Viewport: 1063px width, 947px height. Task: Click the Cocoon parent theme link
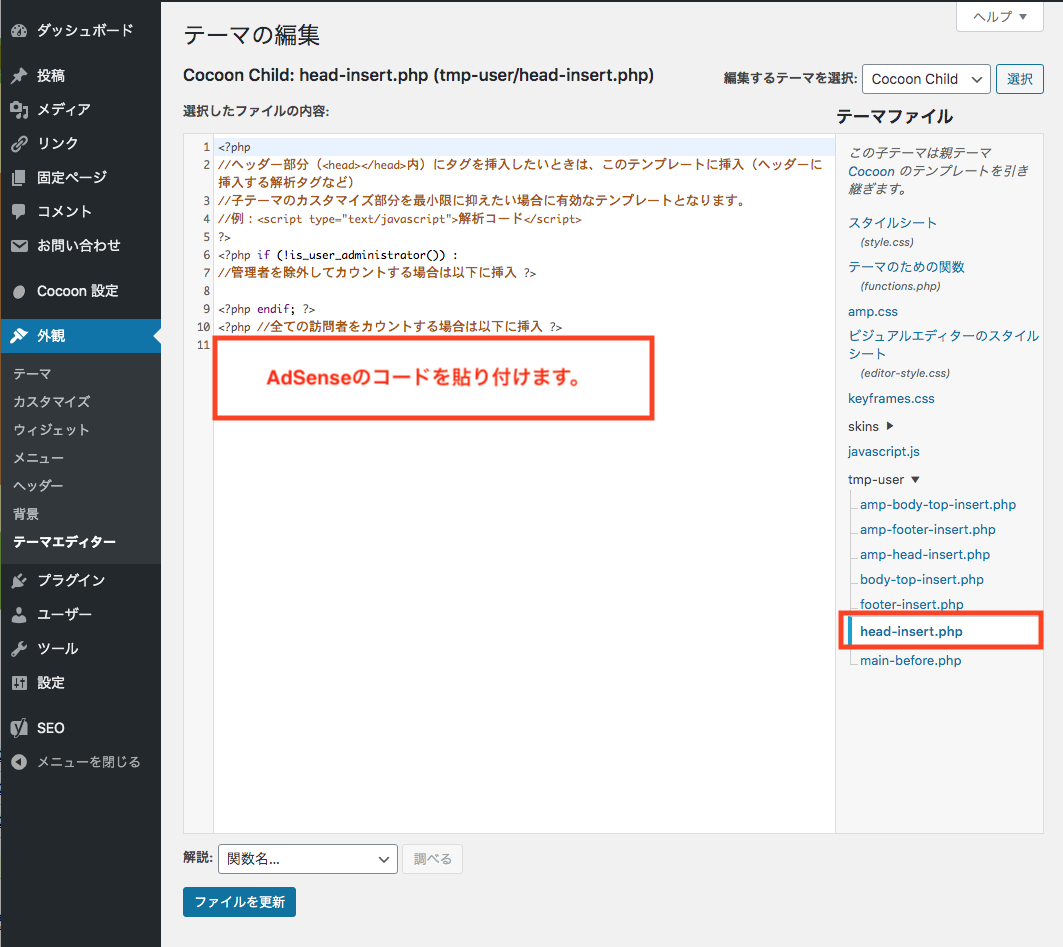click(871, 172)
